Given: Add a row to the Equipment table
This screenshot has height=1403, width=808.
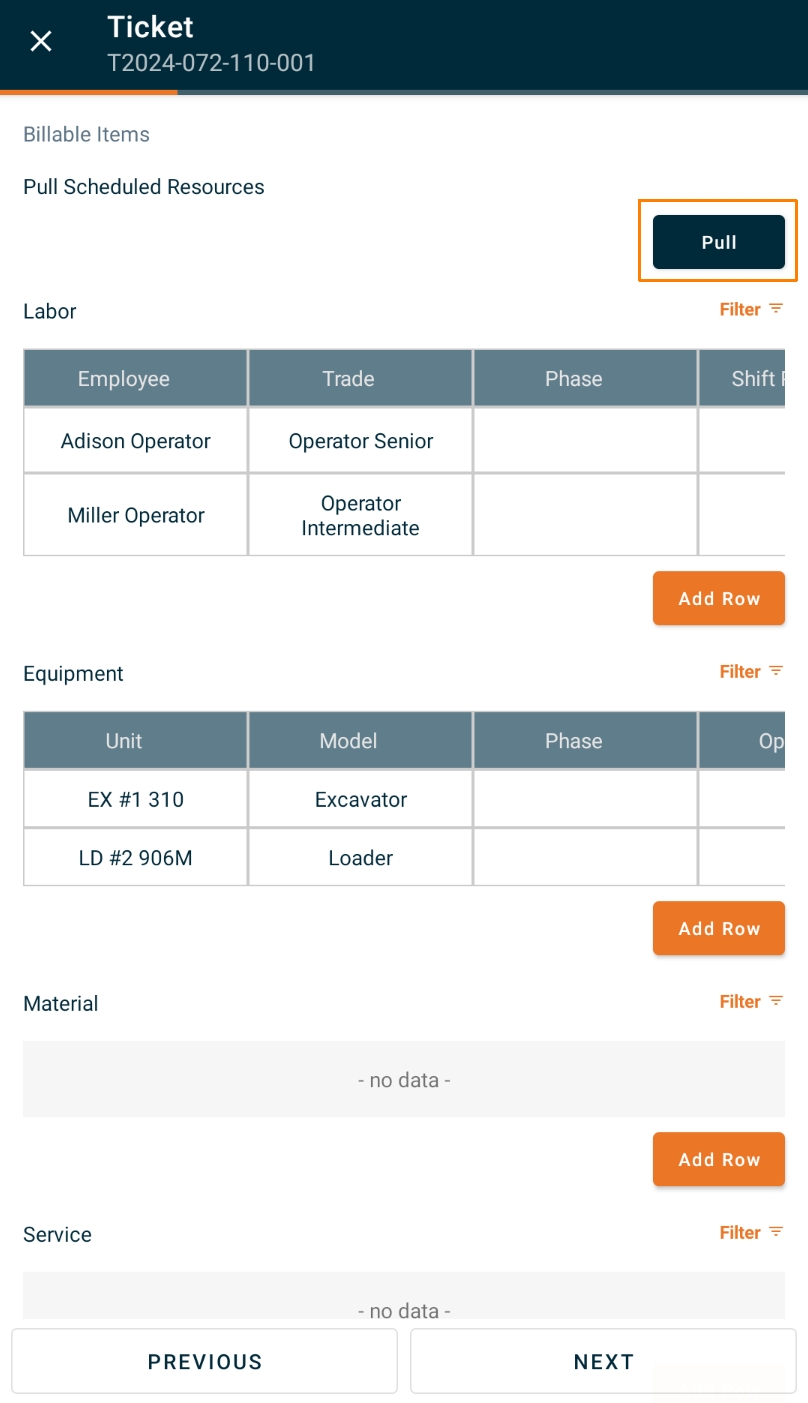Looking at the screenshot, I should (719, 928).
